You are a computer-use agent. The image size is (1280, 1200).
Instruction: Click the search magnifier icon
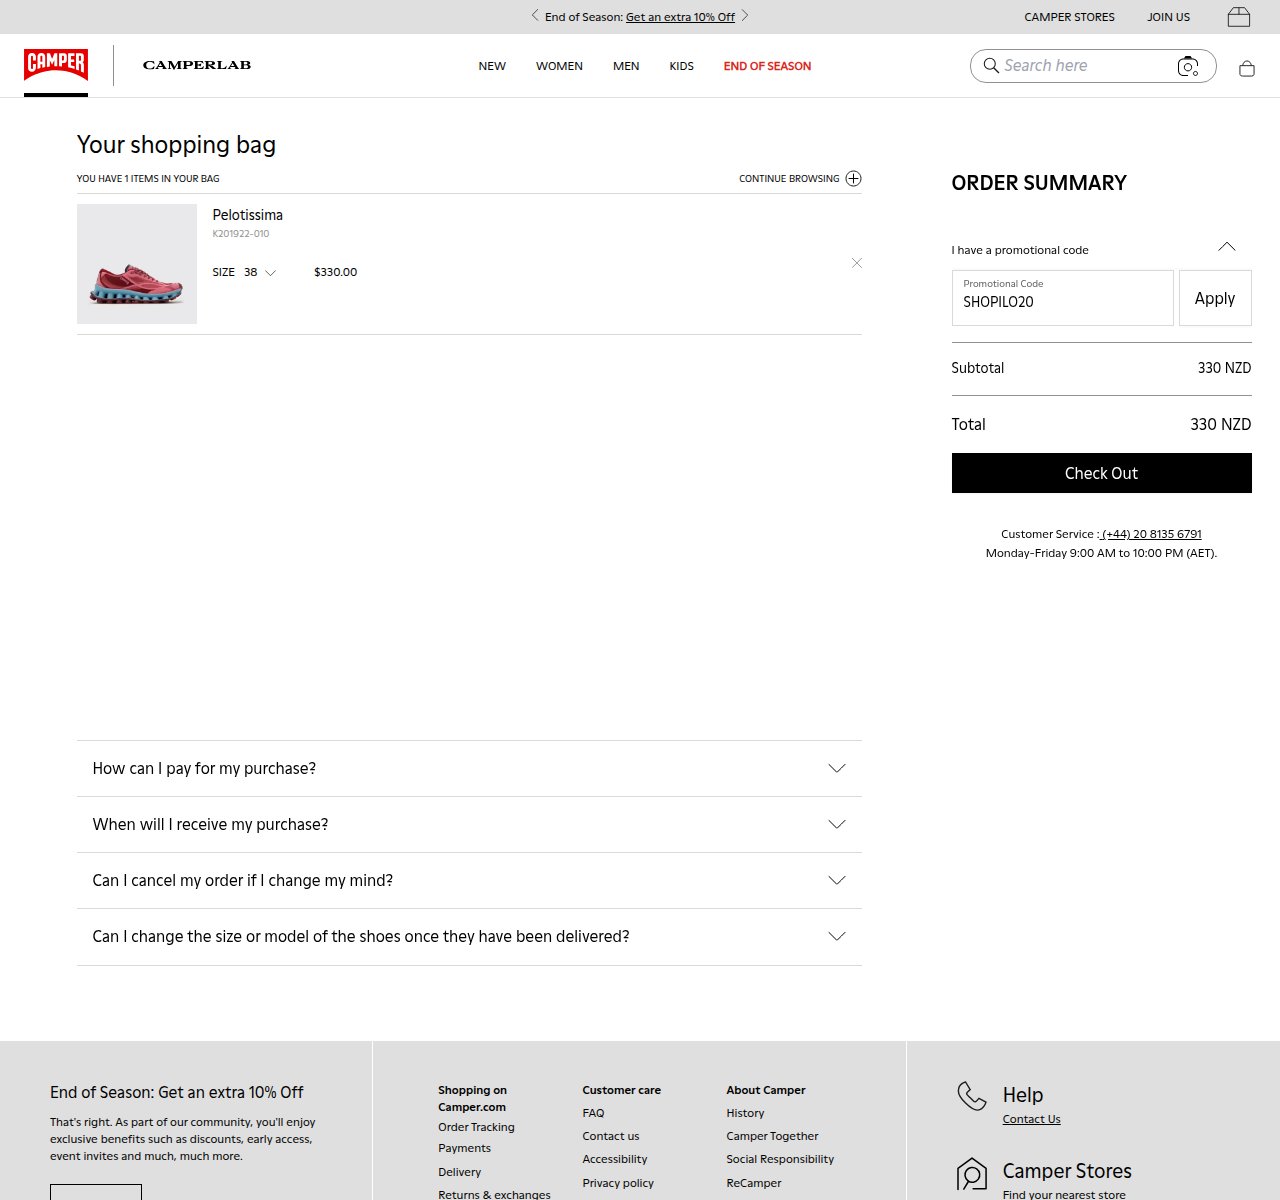point(991,65)
